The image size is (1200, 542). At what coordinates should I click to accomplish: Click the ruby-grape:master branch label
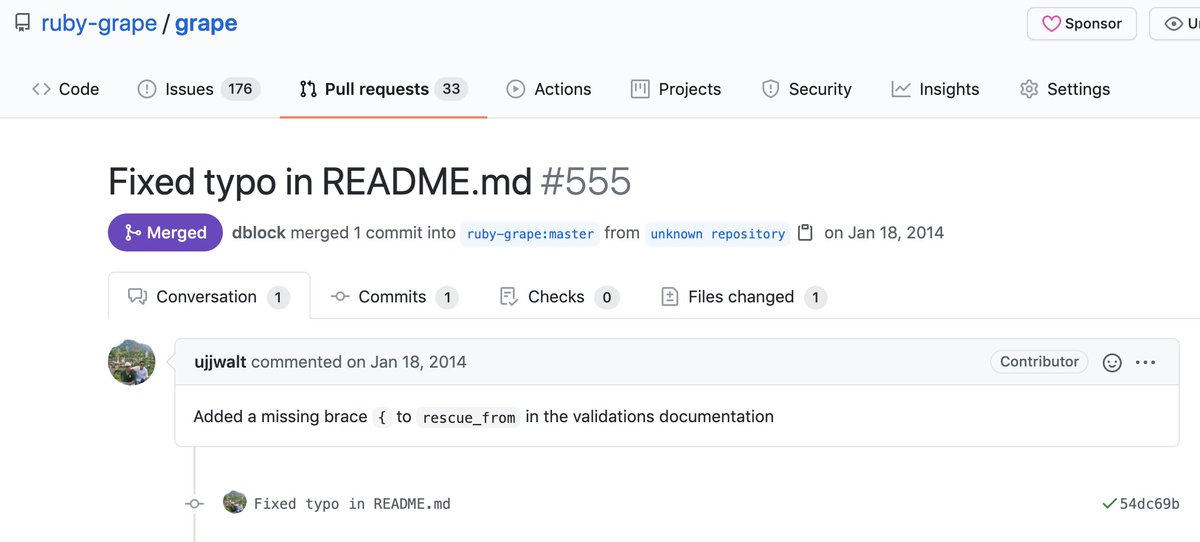tap(530, 234)
